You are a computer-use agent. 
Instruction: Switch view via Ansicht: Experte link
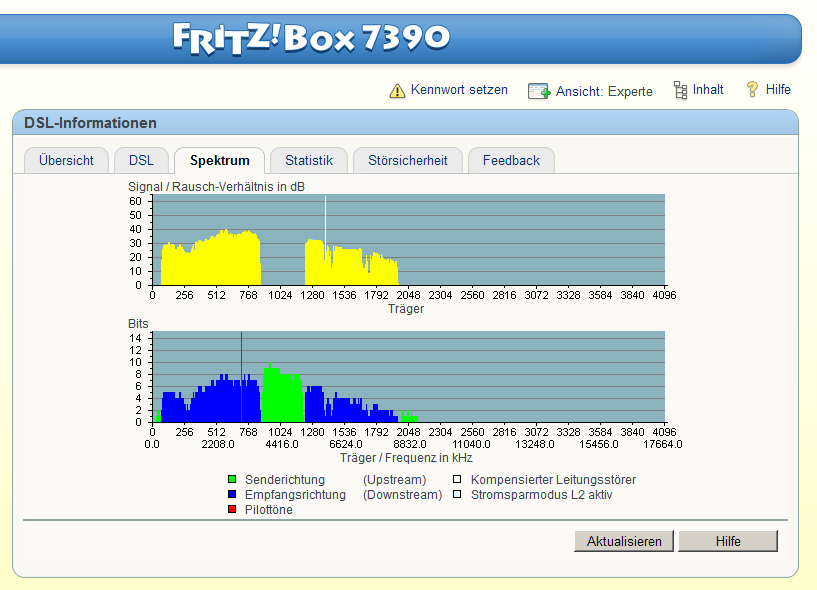(604, 91)
